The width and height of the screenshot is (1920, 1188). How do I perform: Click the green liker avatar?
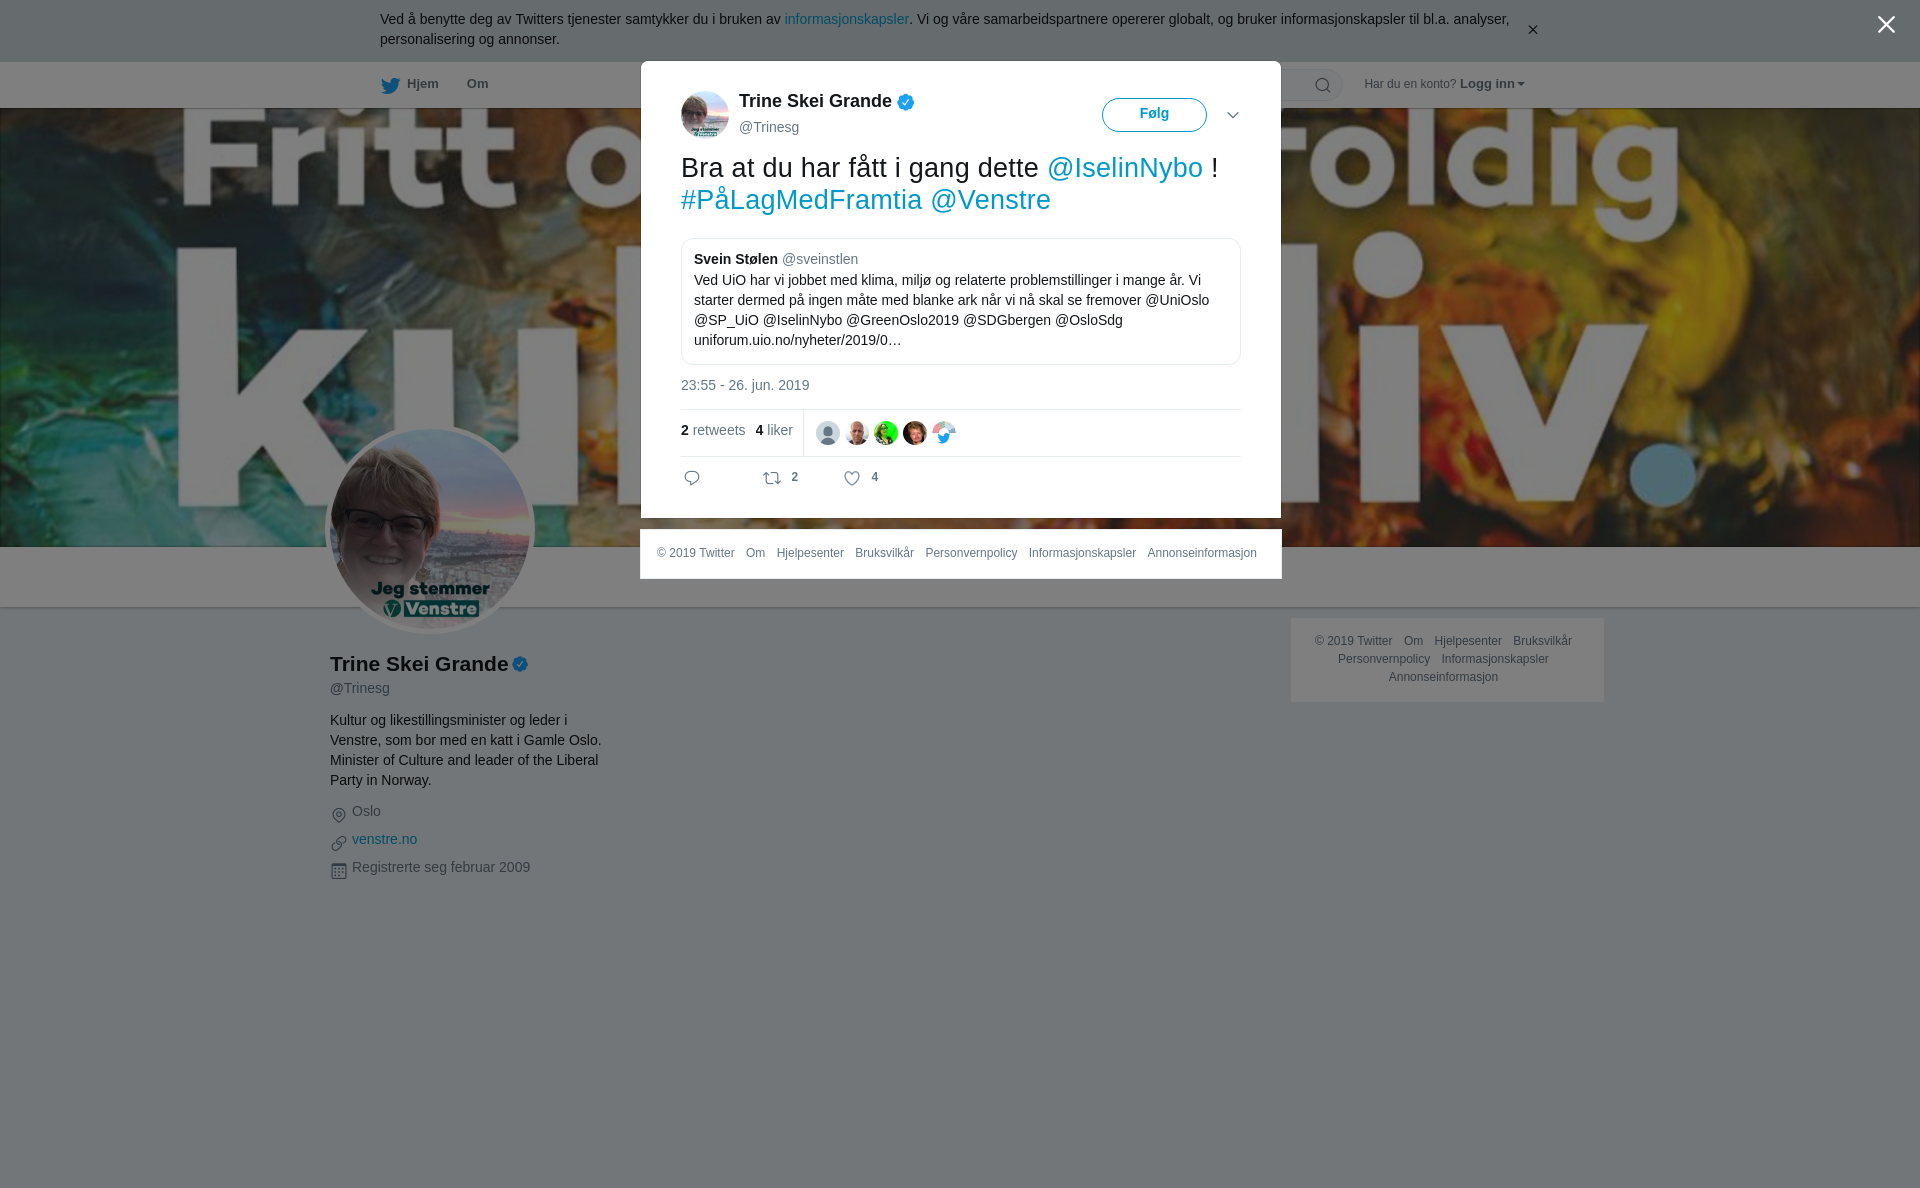click(x=886, y=433)
